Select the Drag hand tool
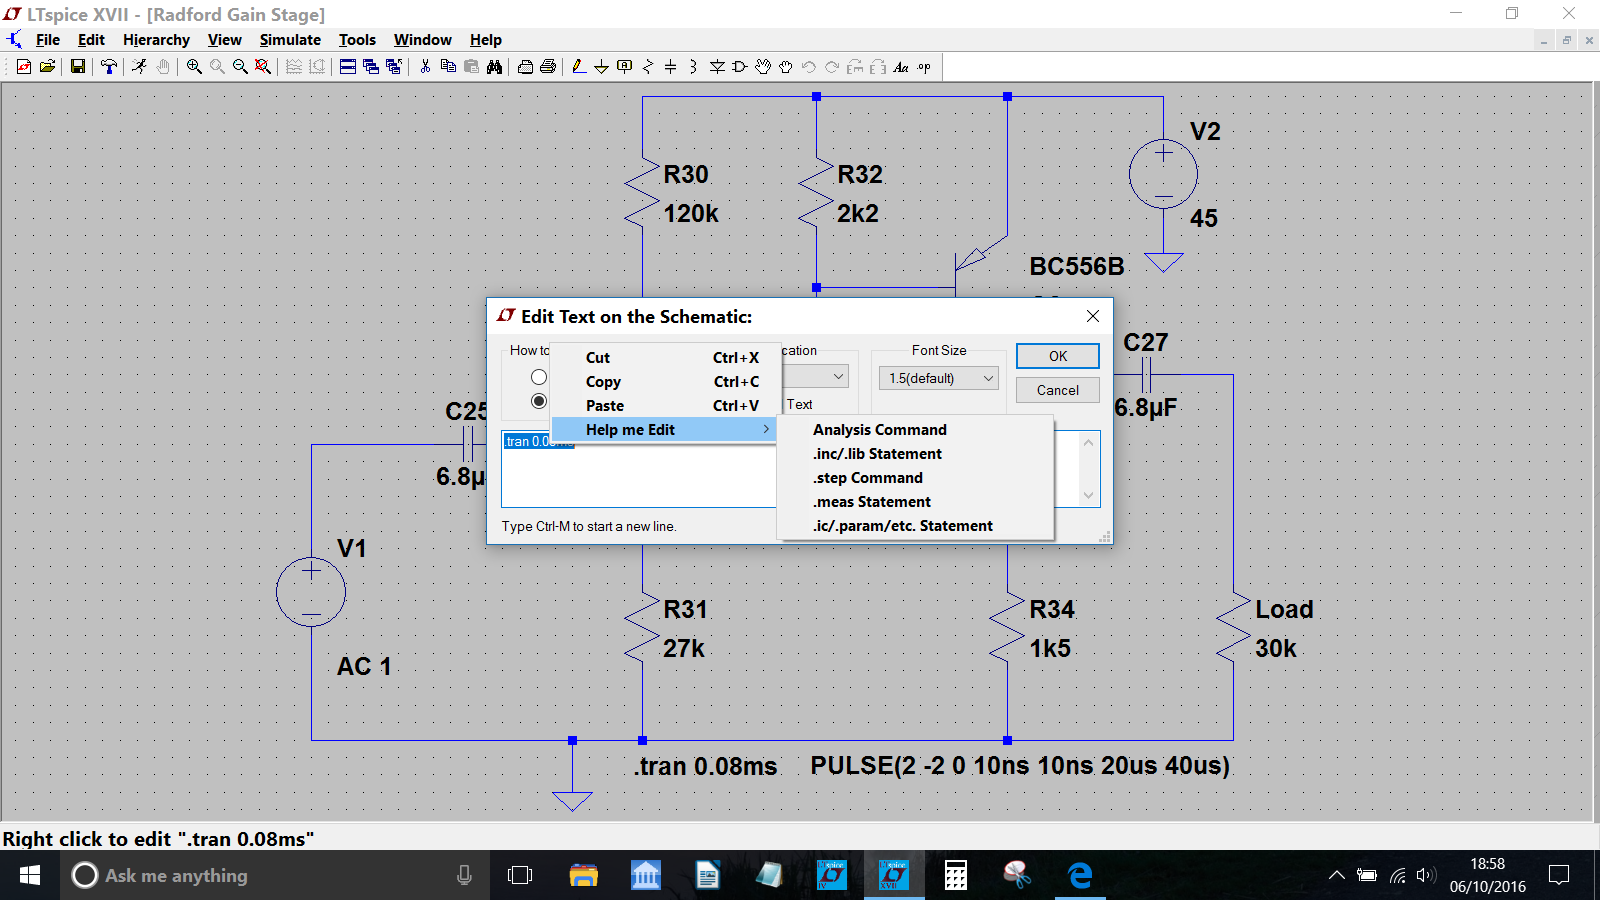Viewport: 1600px width, 900px height. click(x=786, y=67)
